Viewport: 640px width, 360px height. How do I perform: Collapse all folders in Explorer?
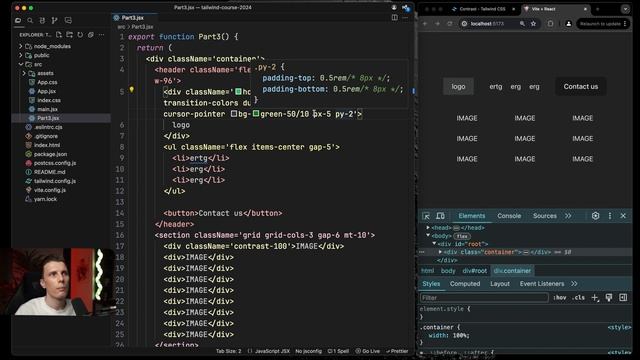pos(91,35)
